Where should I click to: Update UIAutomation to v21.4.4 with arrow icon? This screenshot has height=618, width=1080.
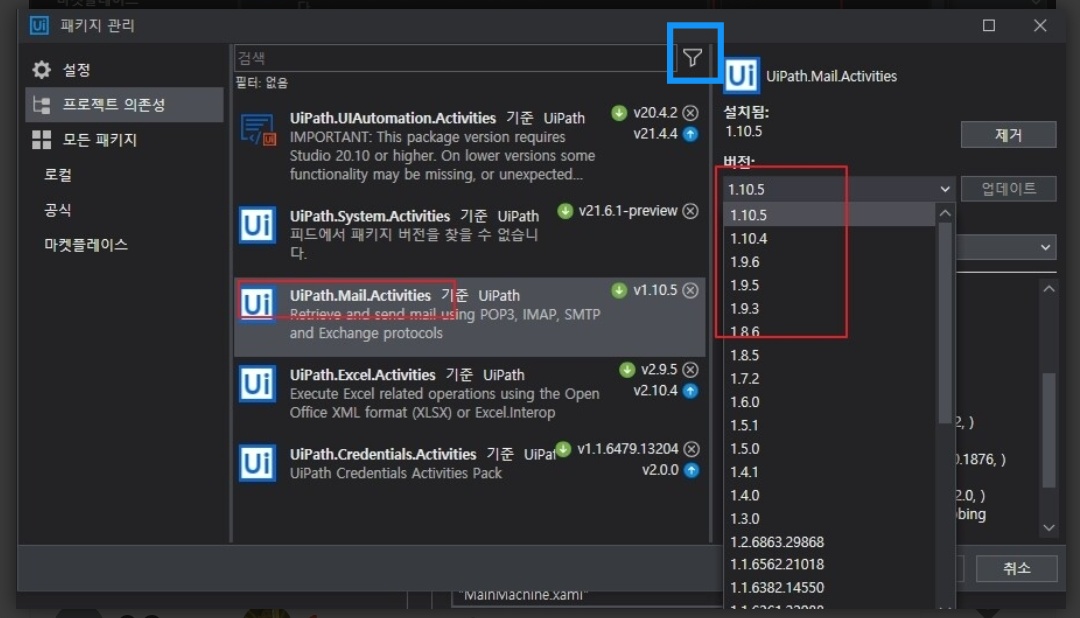pos(690,134)
